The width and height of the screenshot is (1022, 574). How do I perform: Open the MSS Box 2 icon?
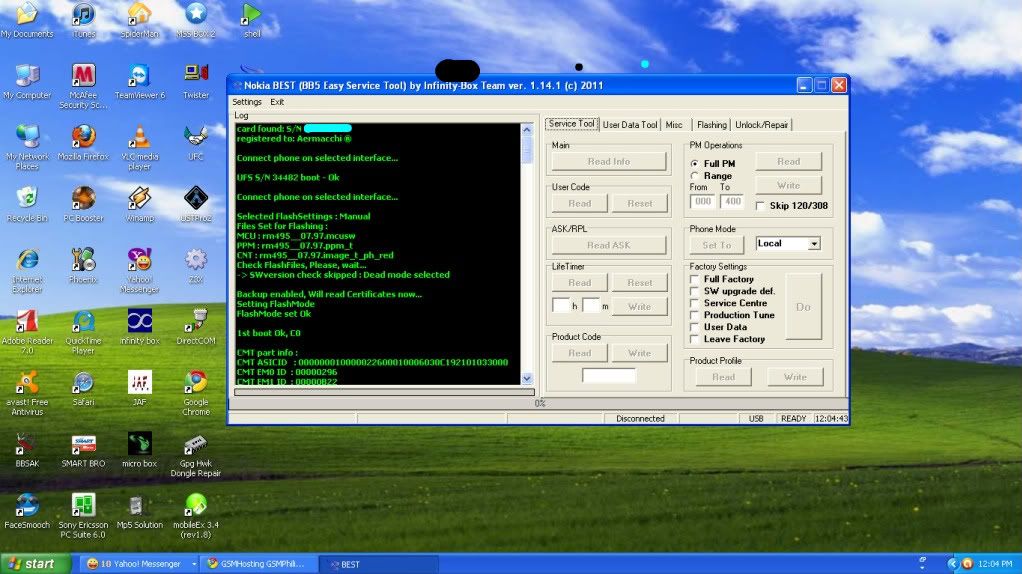pos(196,15)
